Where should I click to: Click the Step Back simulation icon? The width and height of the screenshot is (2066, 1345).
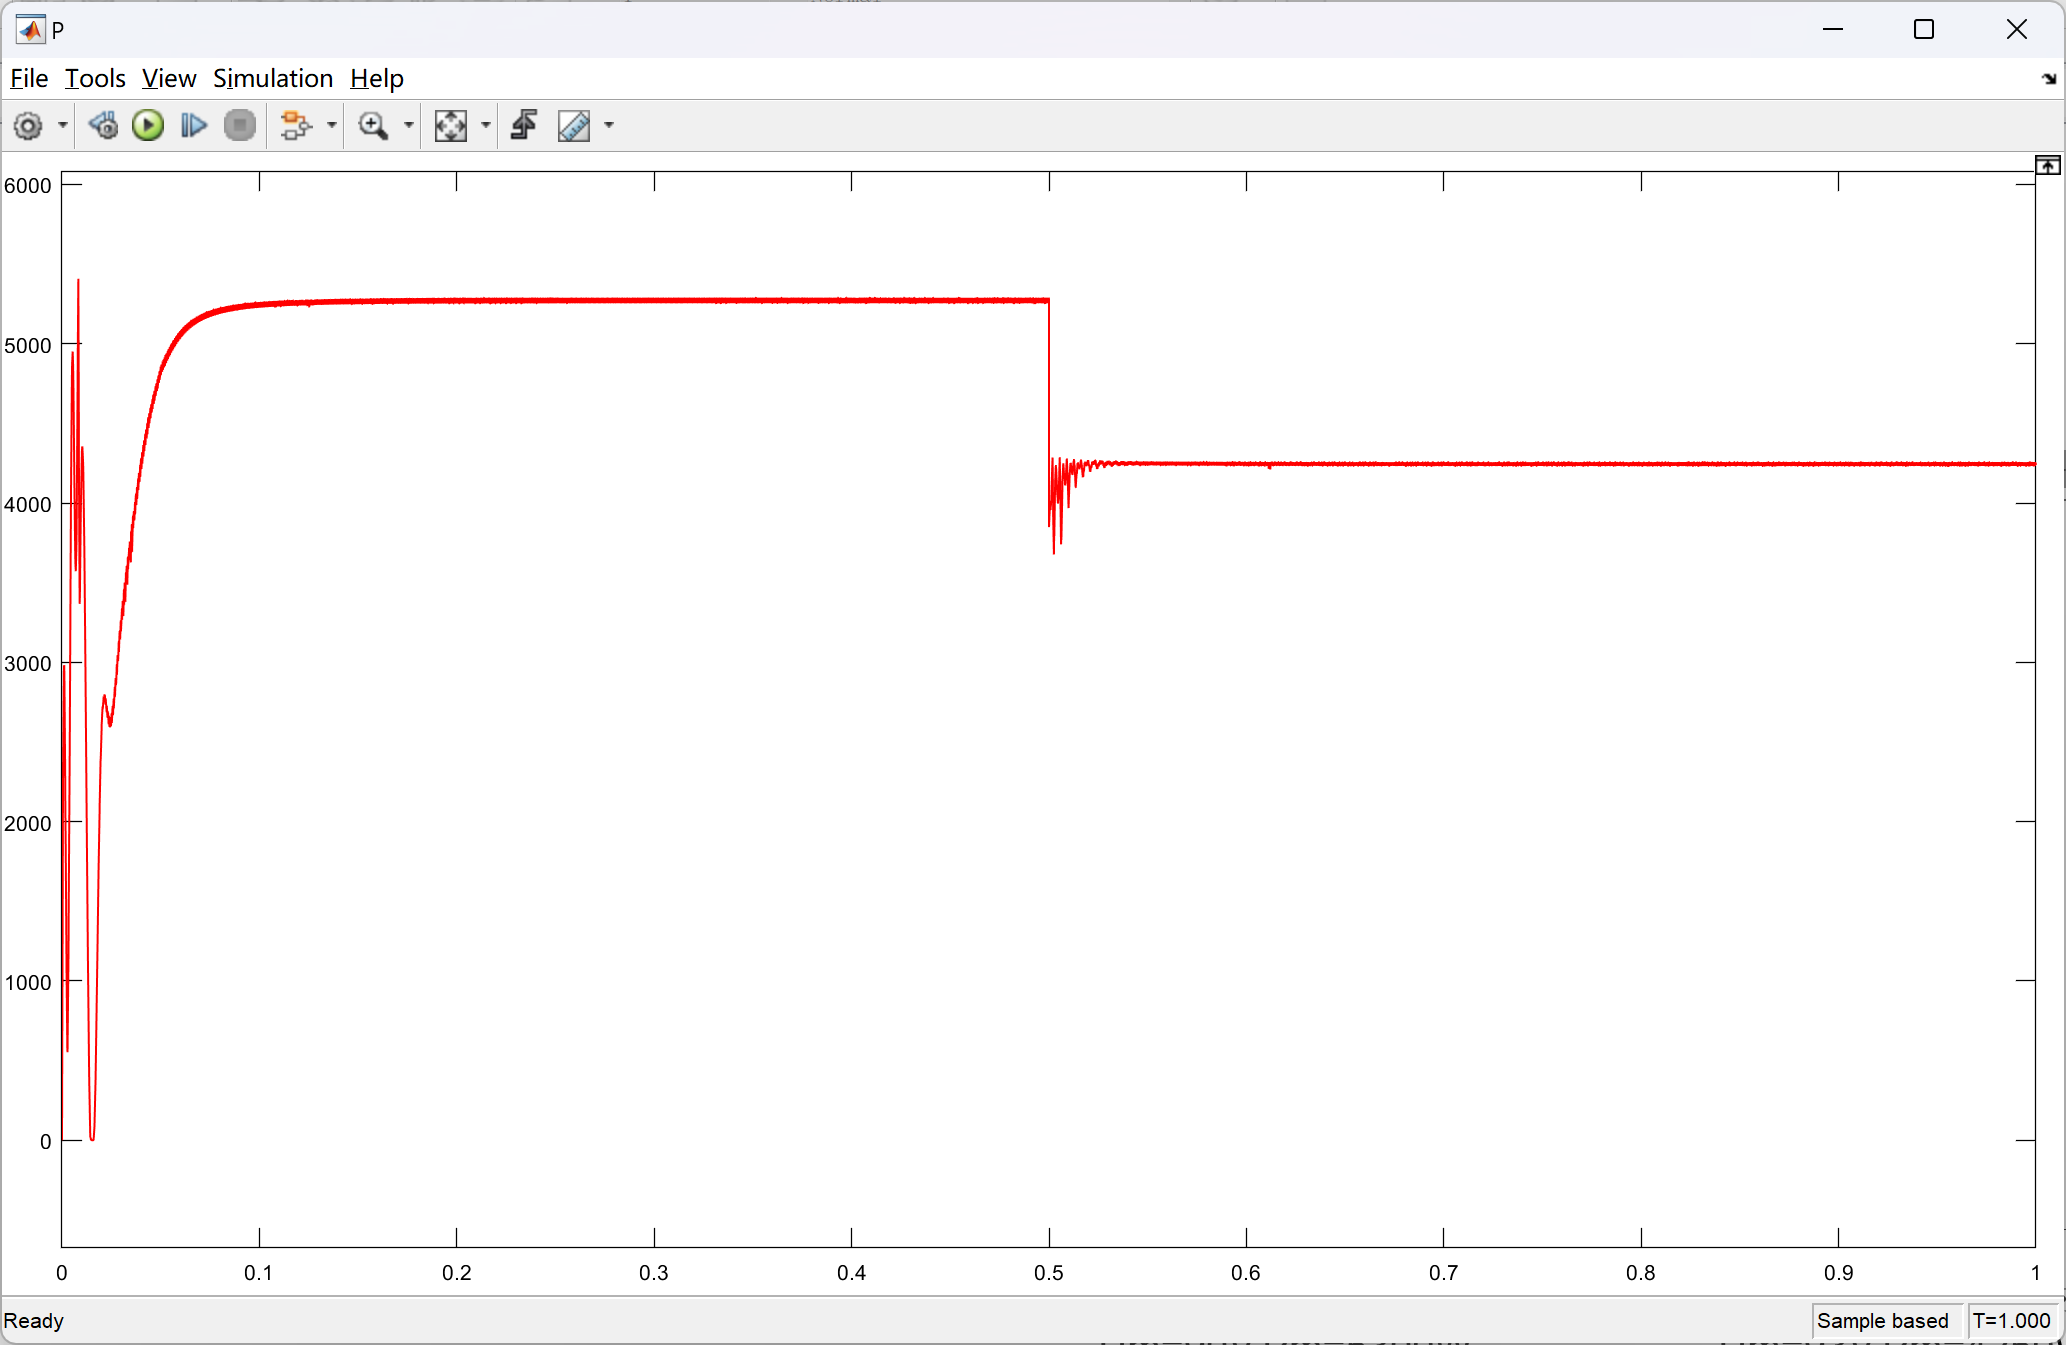click(x=102, y=126)
